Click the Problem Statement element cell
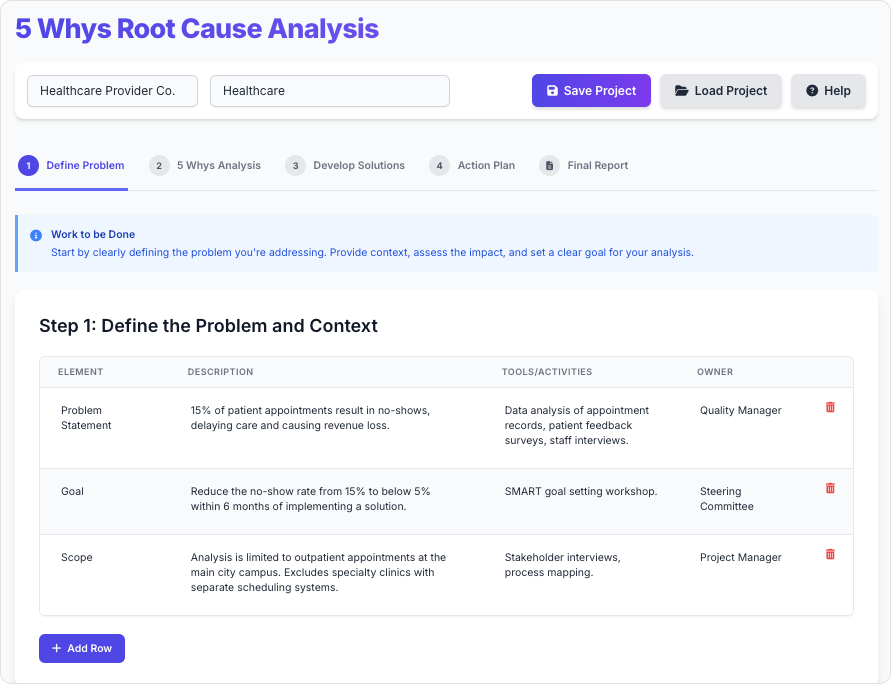The width and height of the screenshot is (891, 684). (86, 418)
